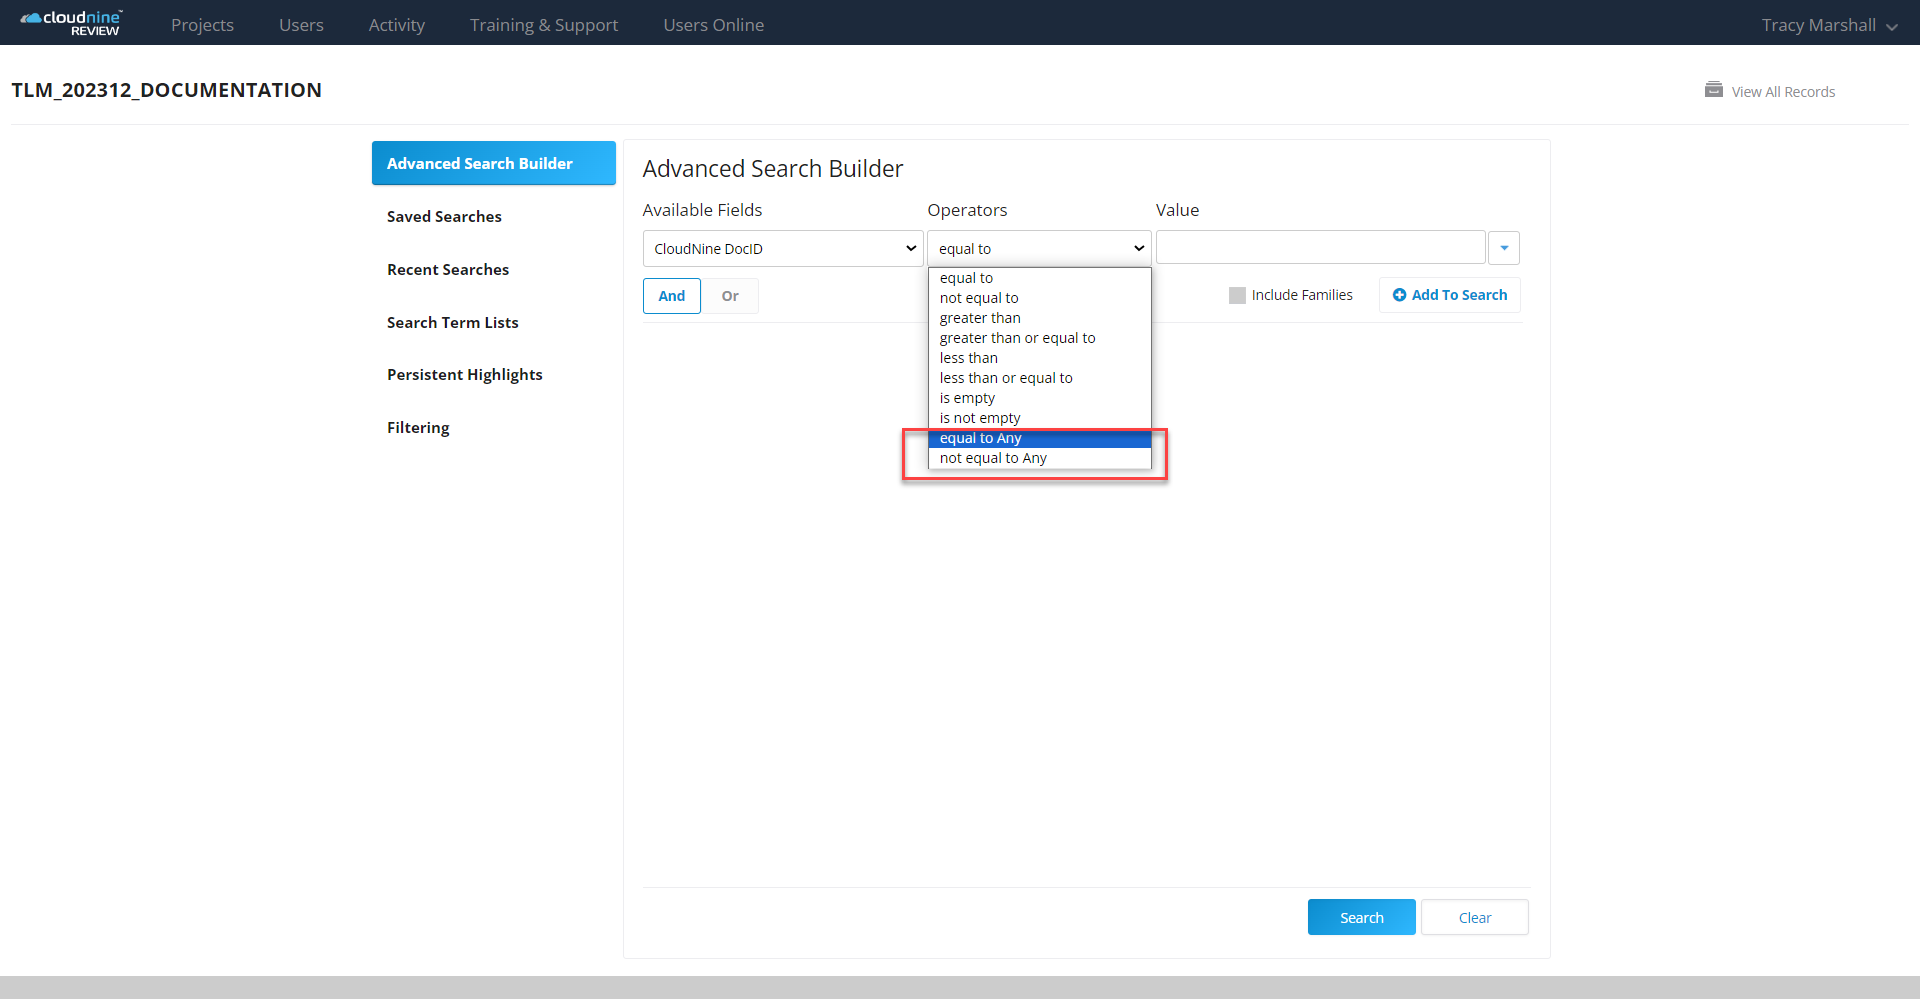
Task: Pick 'less than or equal to' option
Action: click(1040, 378)
